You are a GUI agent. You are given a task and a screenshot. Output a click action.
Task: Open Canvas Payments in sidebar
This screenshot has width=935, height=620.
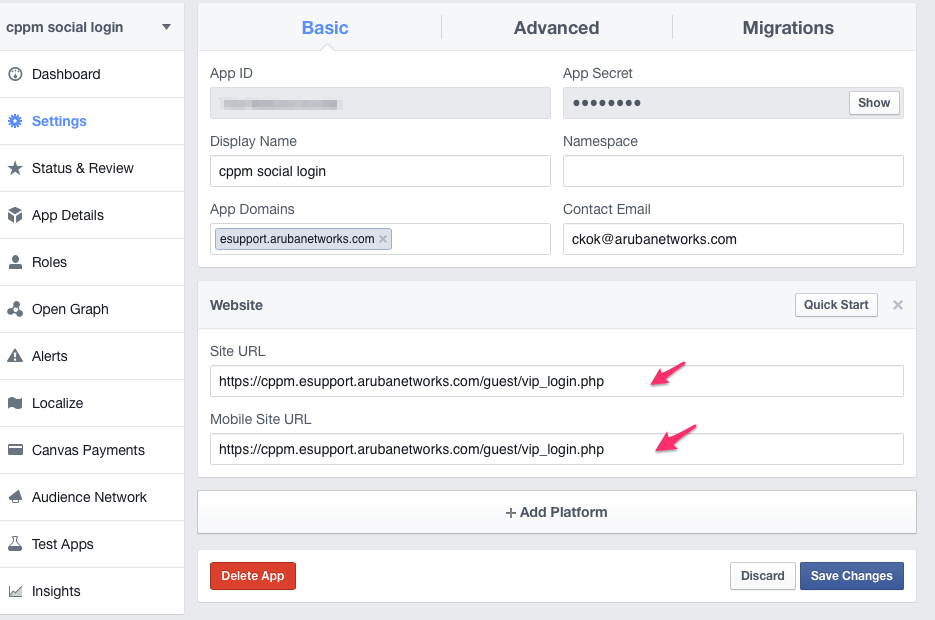click(x=92, y=450)
